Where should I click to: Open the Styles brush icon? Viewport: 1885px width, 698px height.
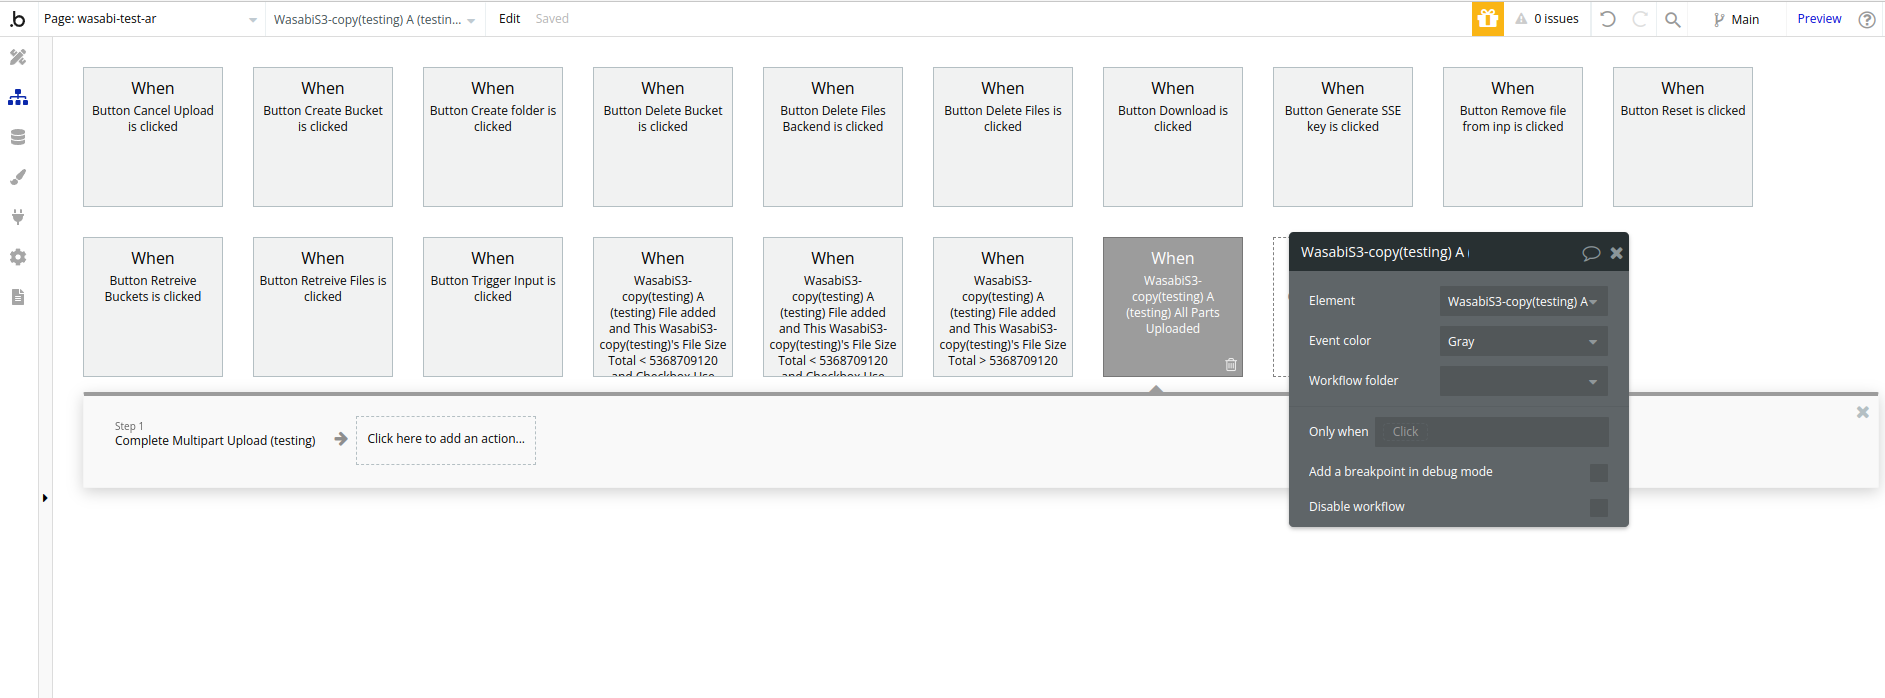[18, 177]
